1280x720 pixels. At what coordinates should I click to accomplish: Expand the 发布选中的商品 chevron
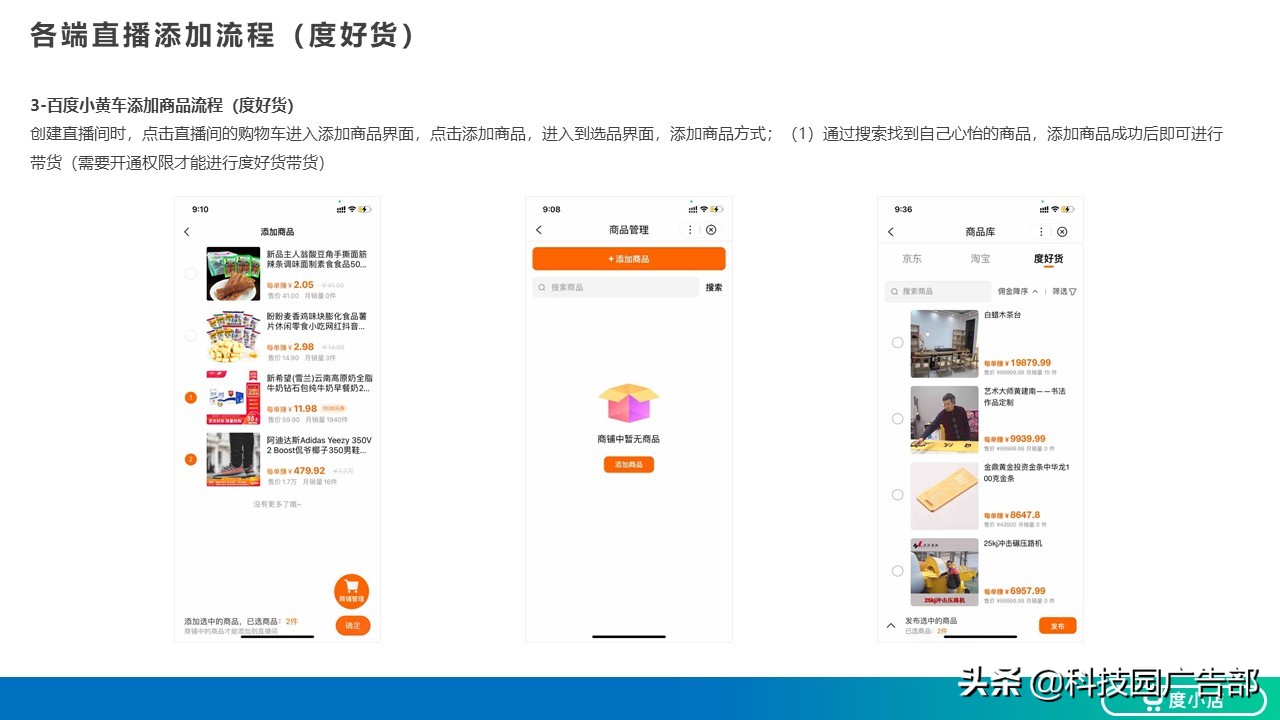pyautogui.click(x=891, y=625)
